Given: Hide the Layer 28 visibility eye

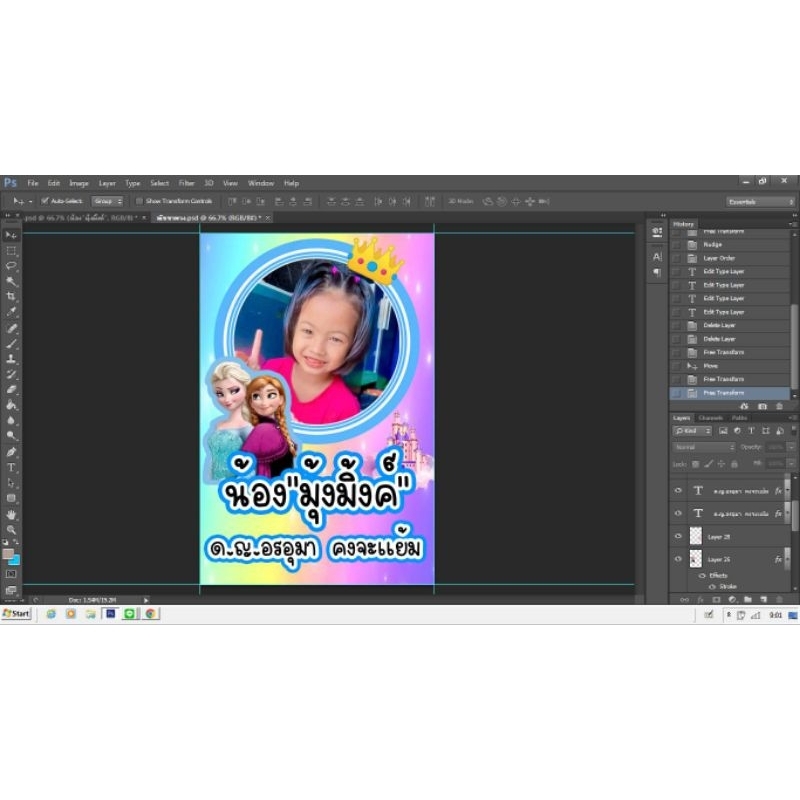Looking at the screenshot, I should [678, 536].
